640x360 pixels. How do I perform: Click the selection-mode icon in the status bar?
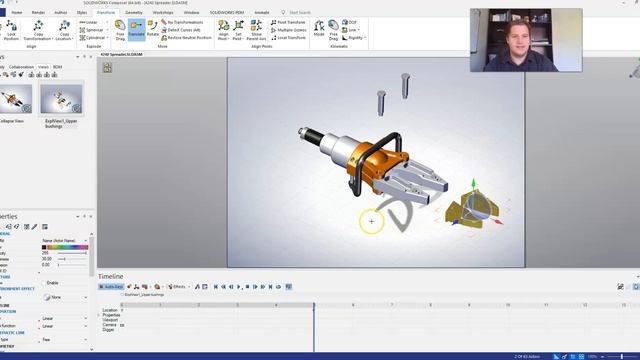556,356
